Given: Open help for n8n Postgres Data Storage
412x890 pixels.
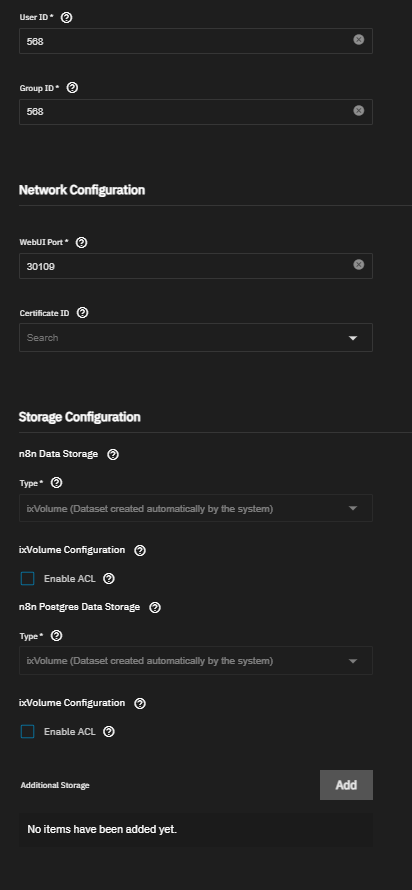Looking at the screenshot, I should (x=155, y=607).
